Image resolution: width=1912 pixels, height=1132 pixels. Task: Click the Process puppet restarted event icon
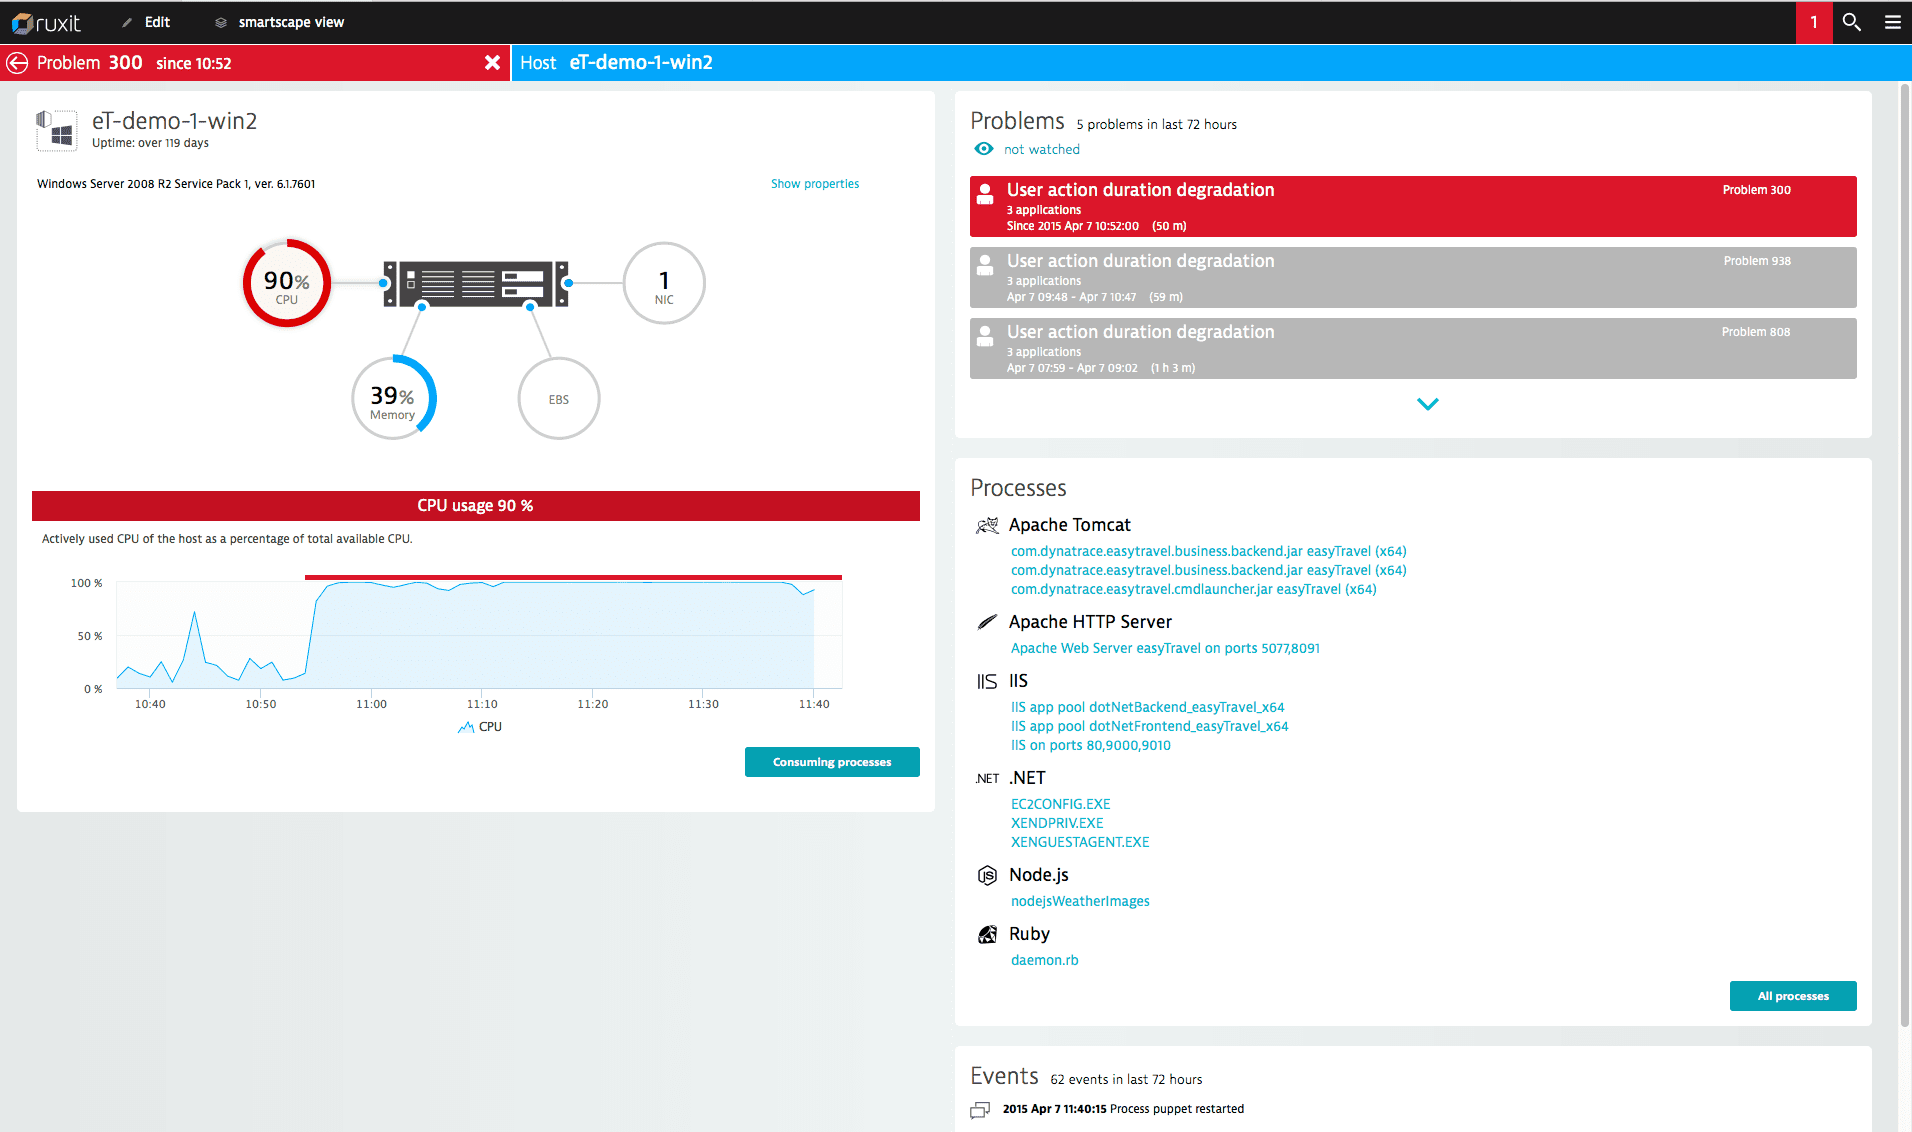[980, 1110]
